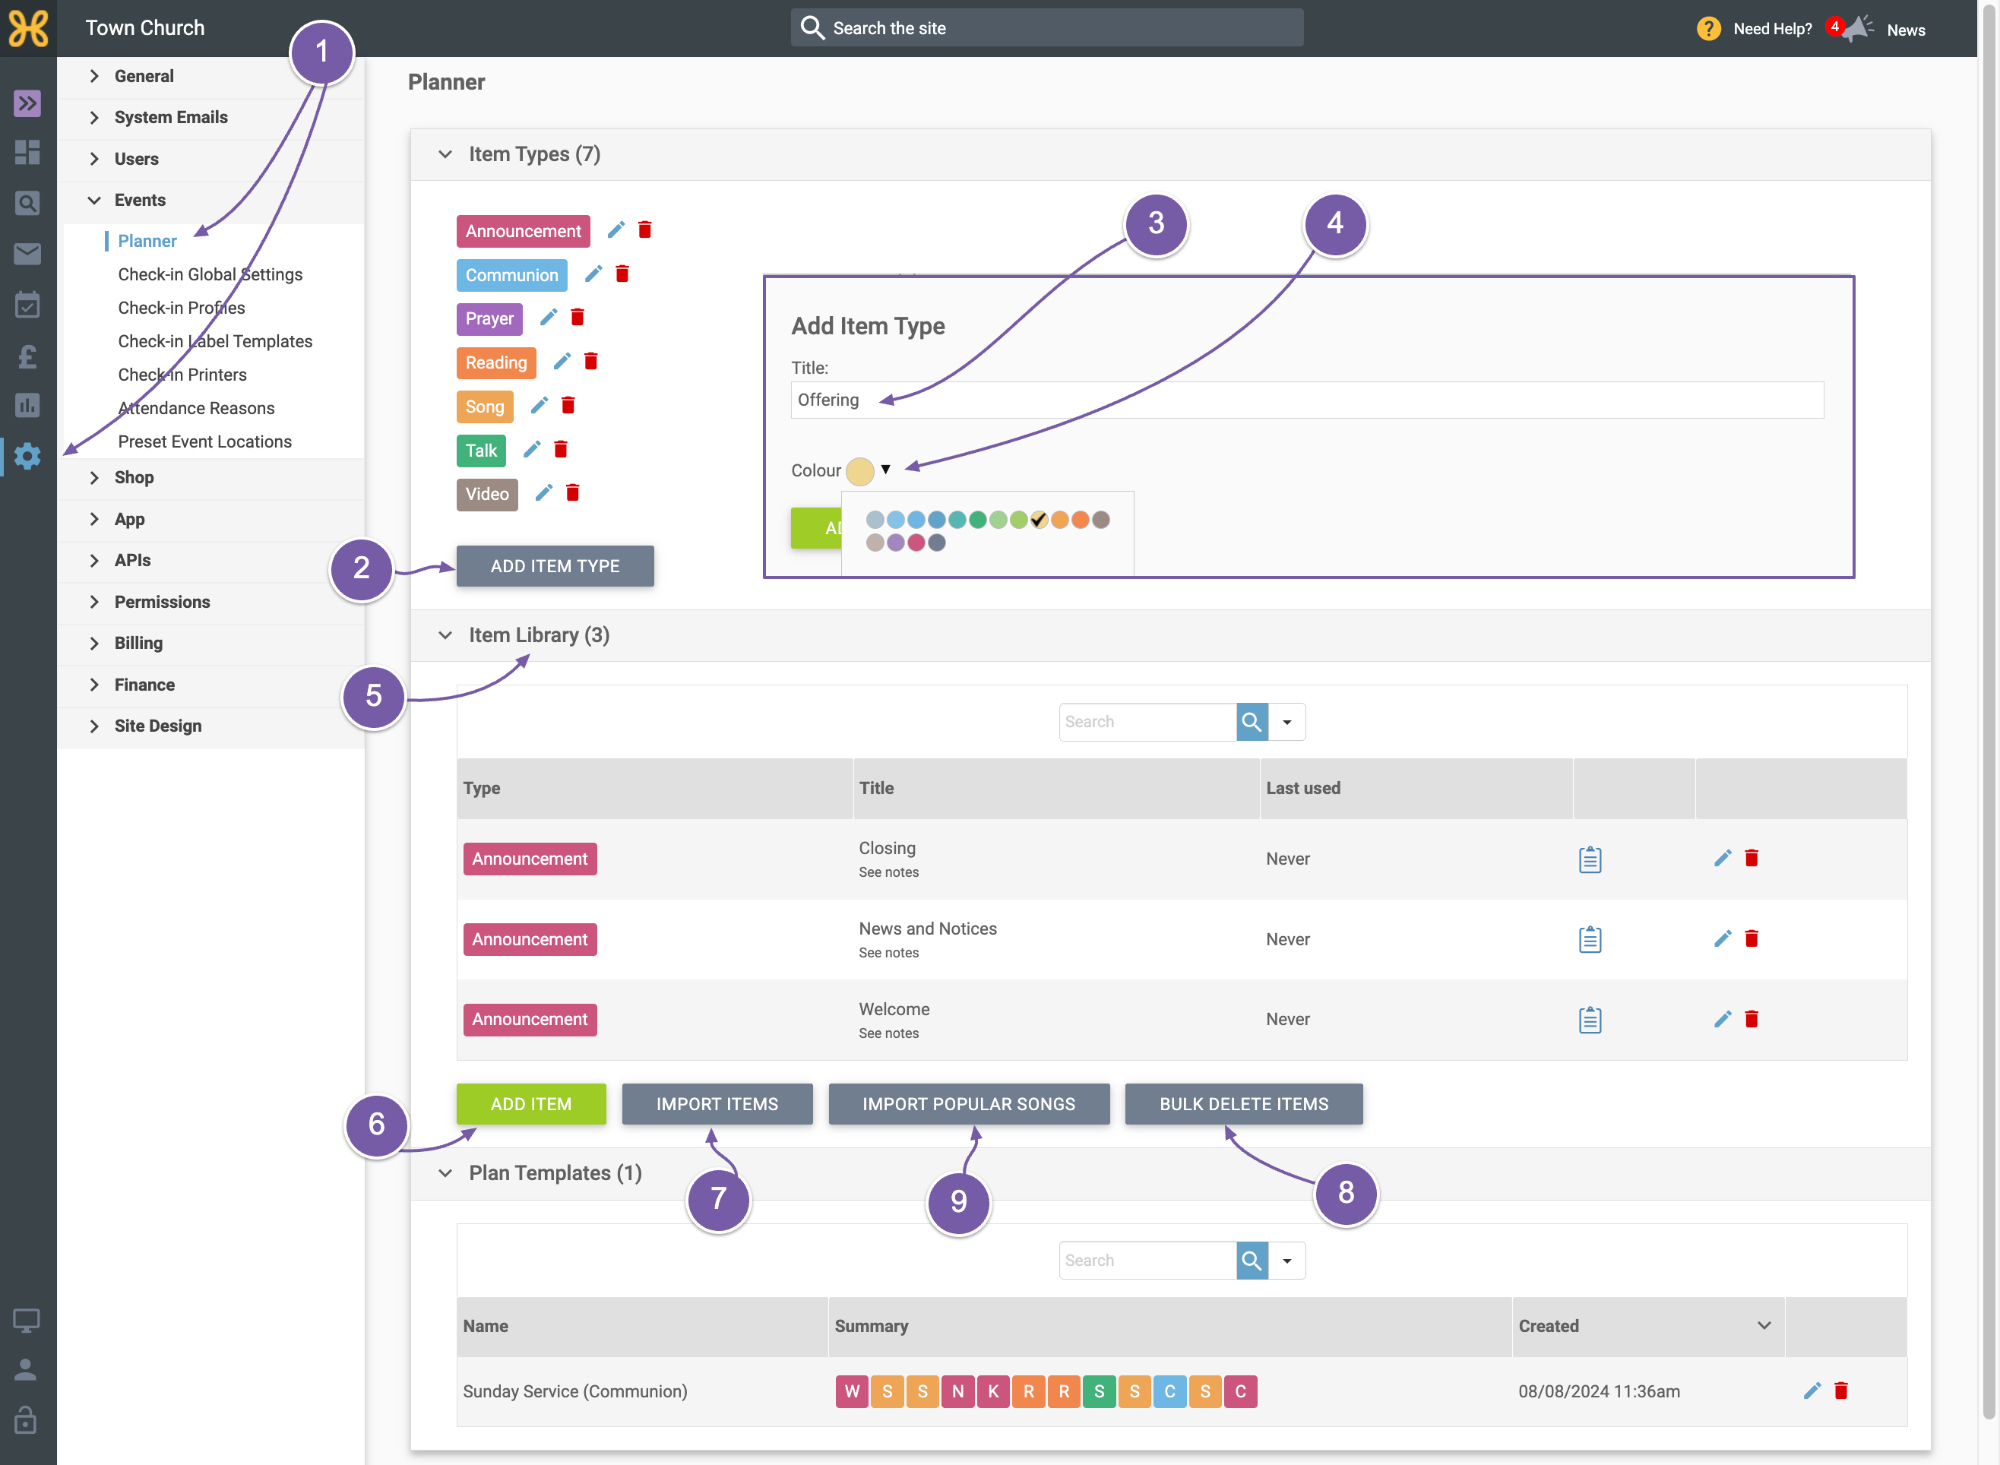Focus the Plan Templates search field
The image size is (2000, 1465).
[1147, 1261]
